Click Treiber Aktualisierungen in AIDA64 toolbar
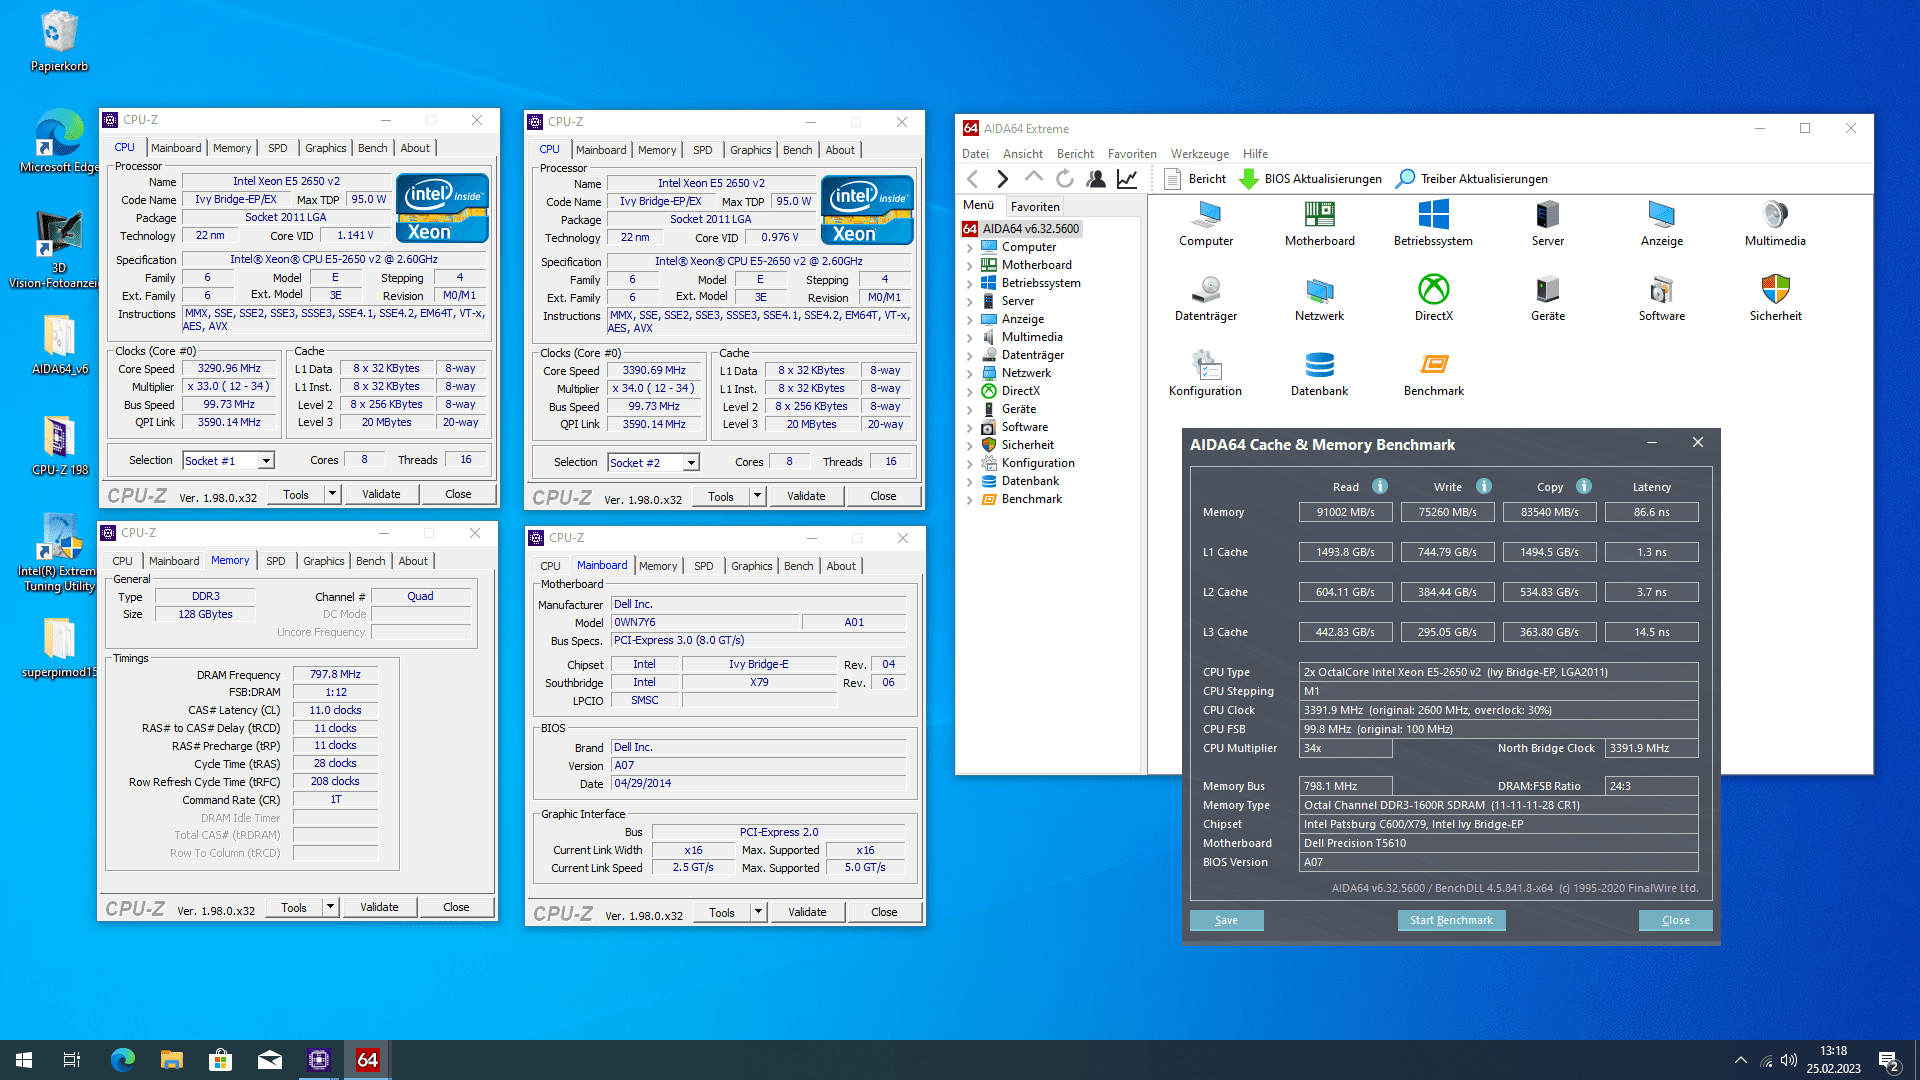 (x=1472, y=179)
